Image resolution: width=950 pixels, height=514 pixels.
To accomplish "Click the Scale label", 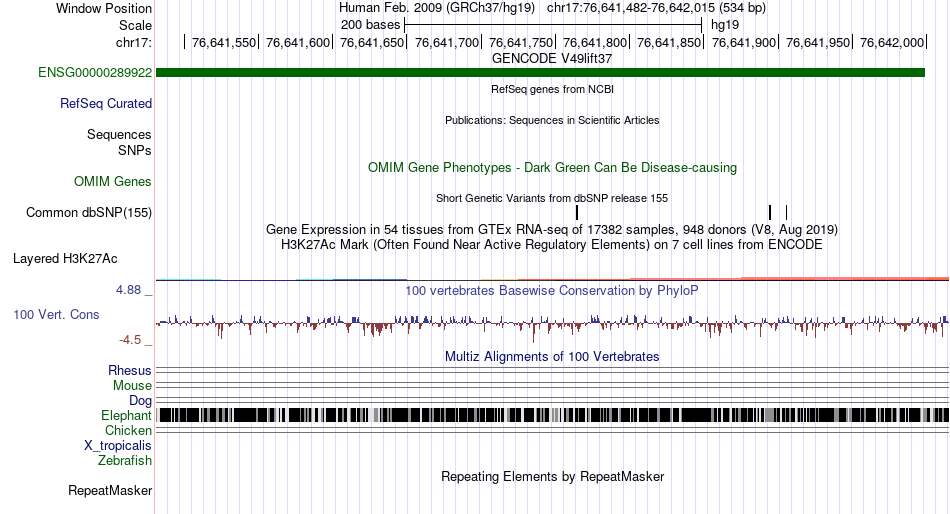I will coord(136,25).
